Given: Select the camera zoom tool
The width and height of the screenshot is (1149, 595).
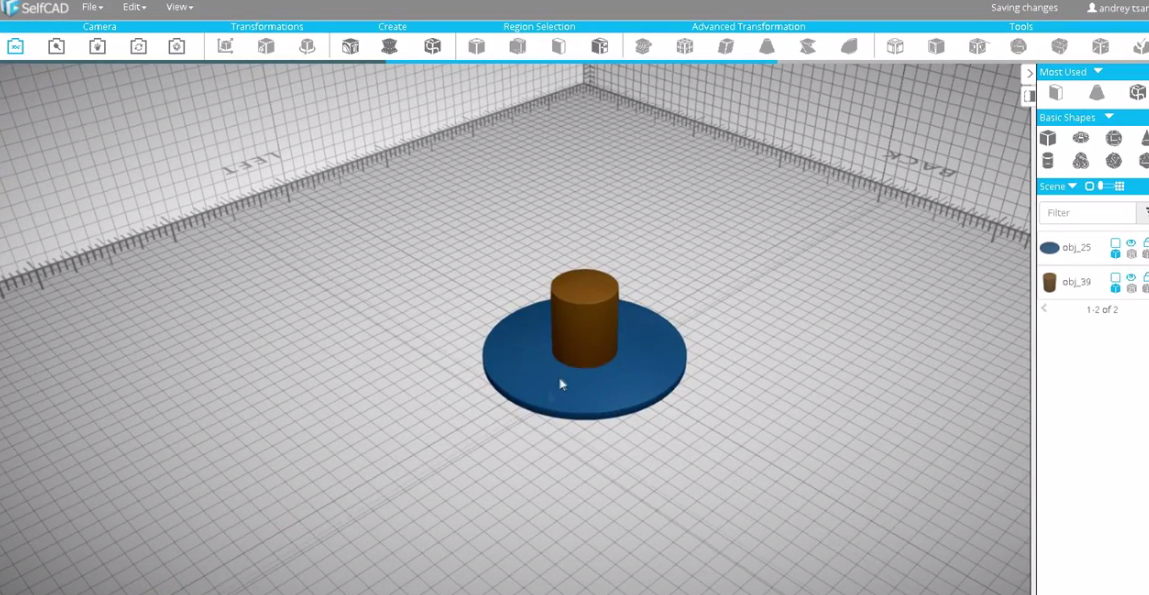Looking at the screenshot, I should (x=56, y=47).
